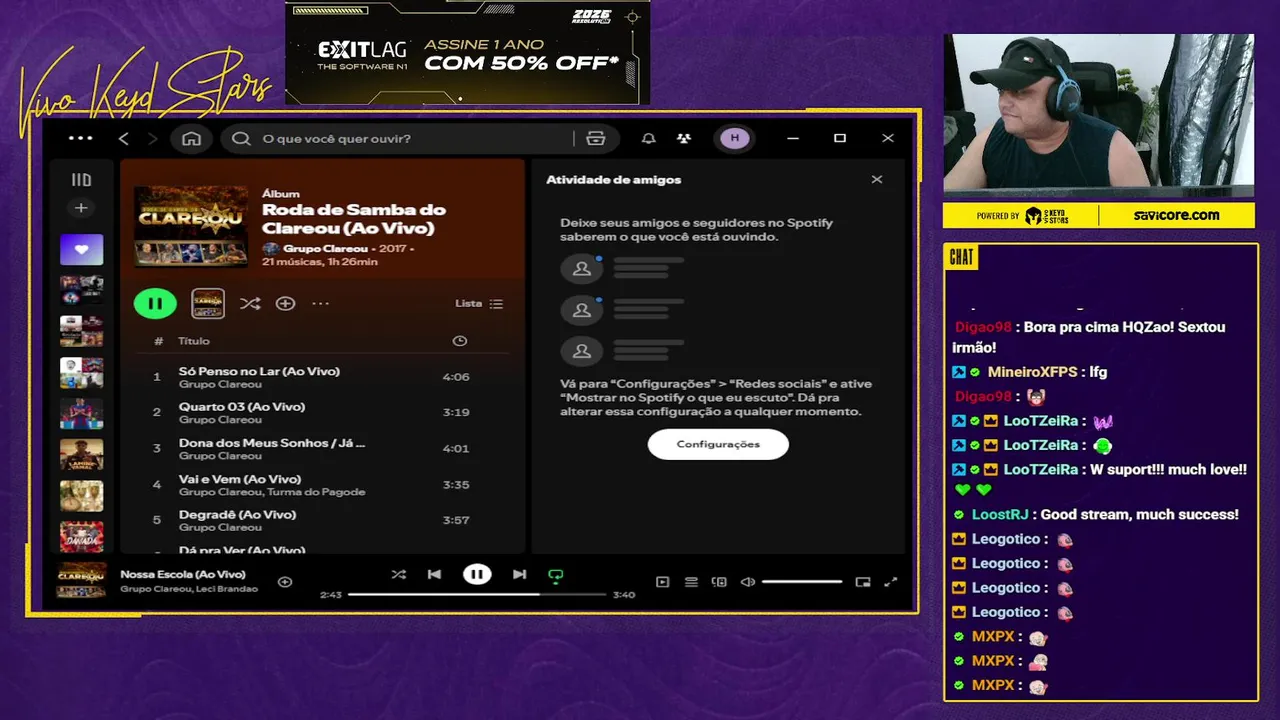1280x720 pixels.
Task: Click the magnifier search icon
Action: [241, 139]
